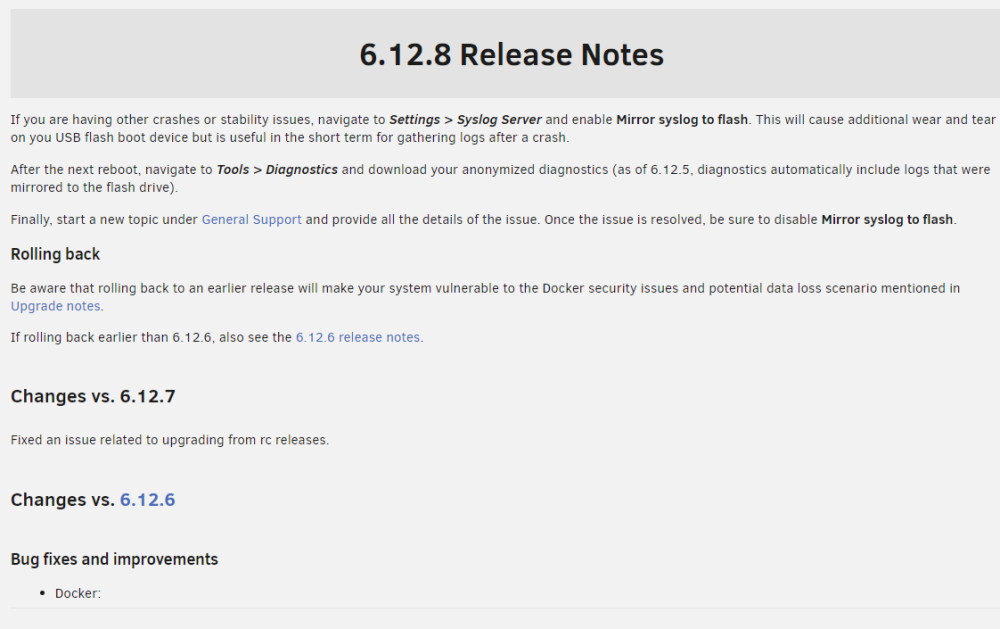
Task: Click the rc releases fix sentence
Action: [170, 440]
